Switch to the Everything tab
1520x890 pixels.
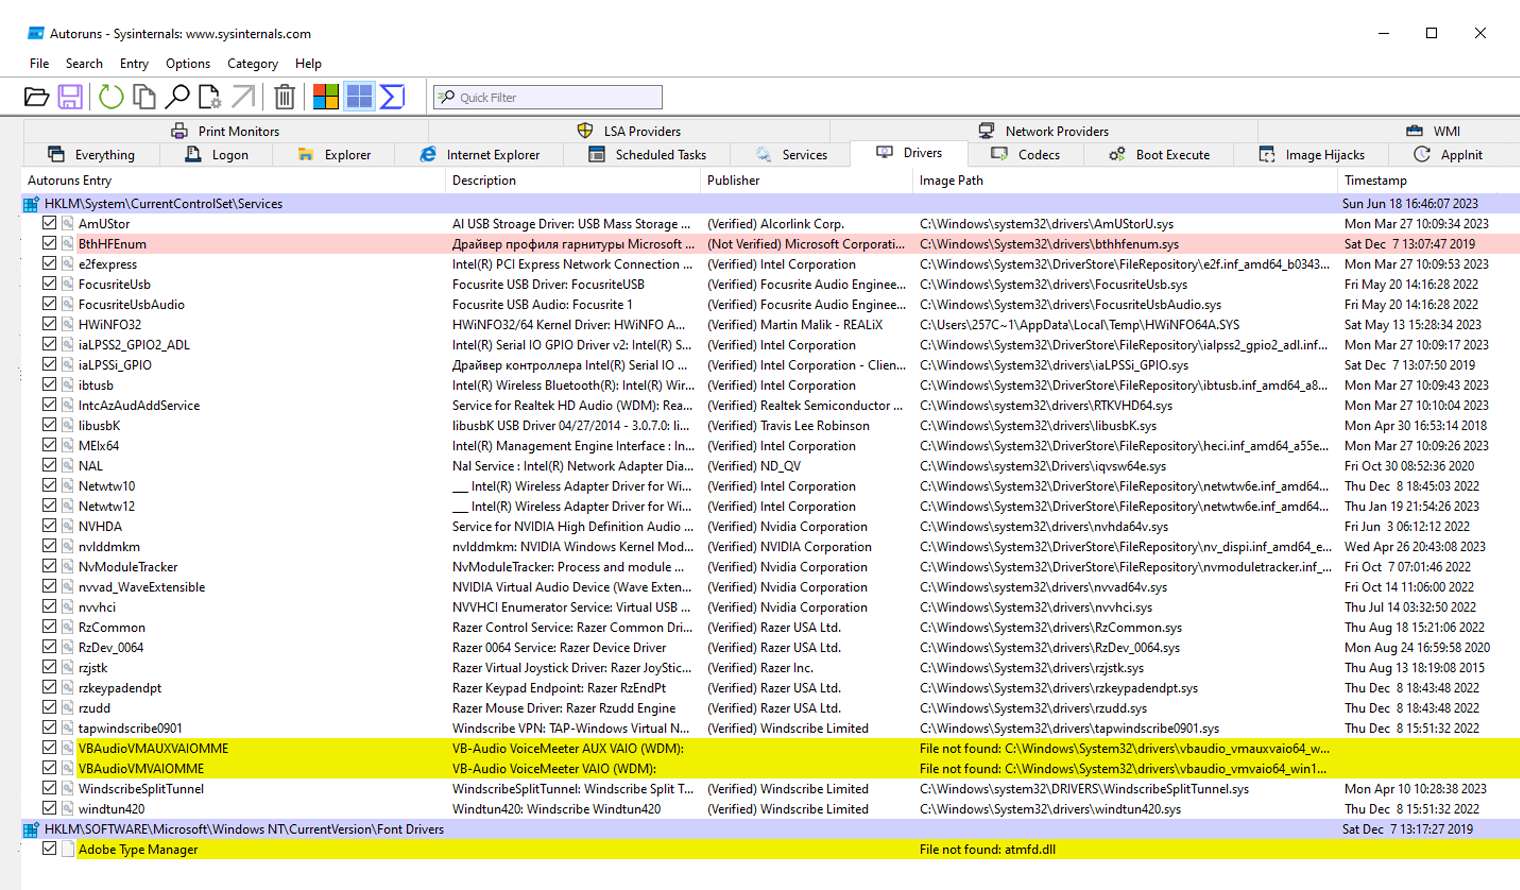click(x=92, y=155)
